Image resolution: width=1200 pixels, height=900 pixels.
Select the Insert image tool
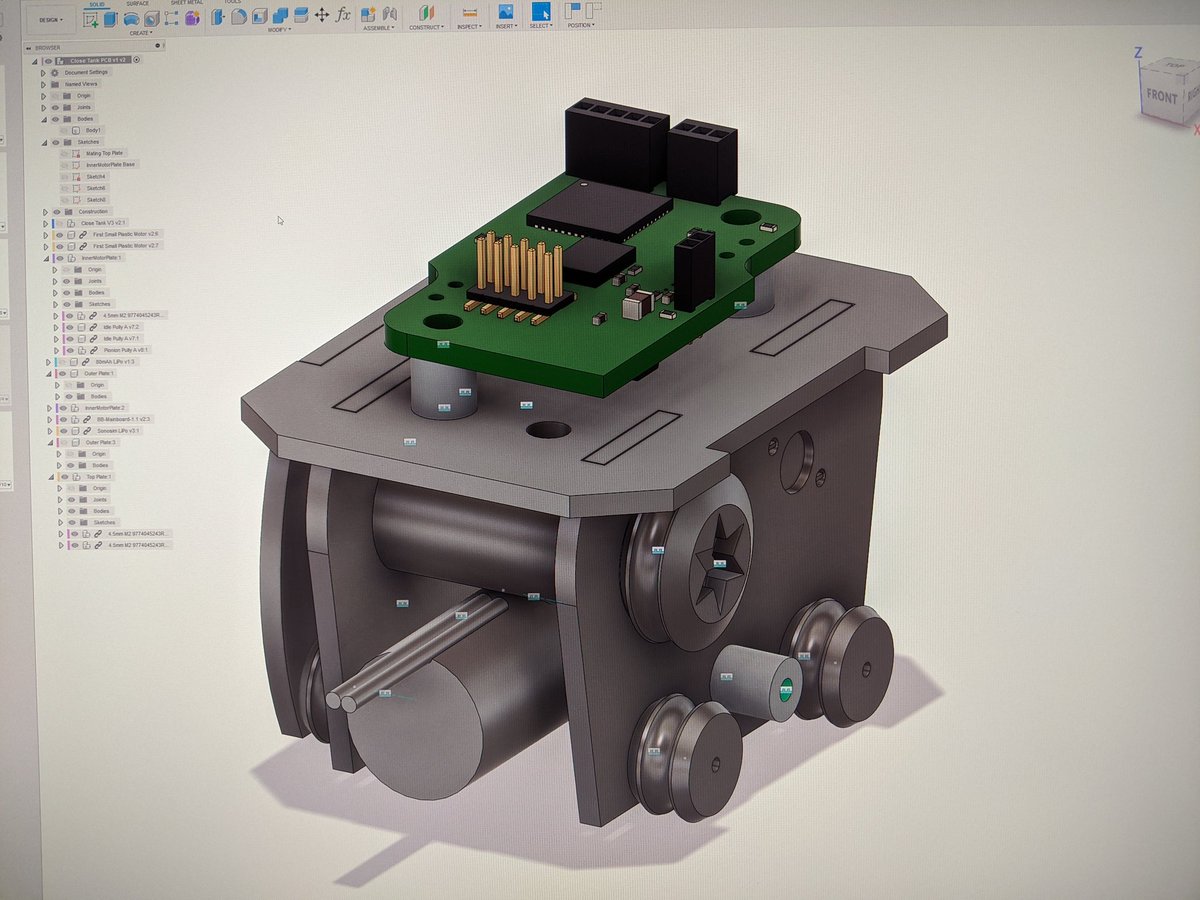point(506,12)
